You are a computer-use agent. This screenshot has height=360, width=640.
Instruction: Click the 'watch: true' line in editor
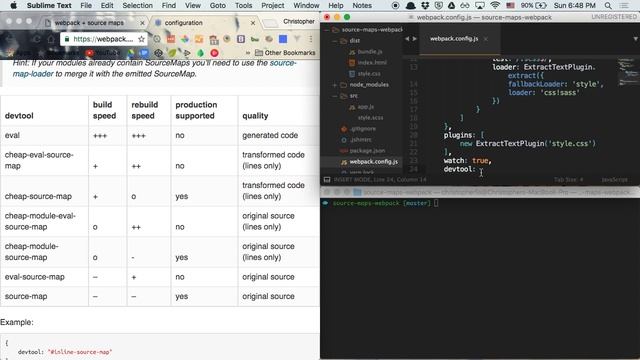467,160
